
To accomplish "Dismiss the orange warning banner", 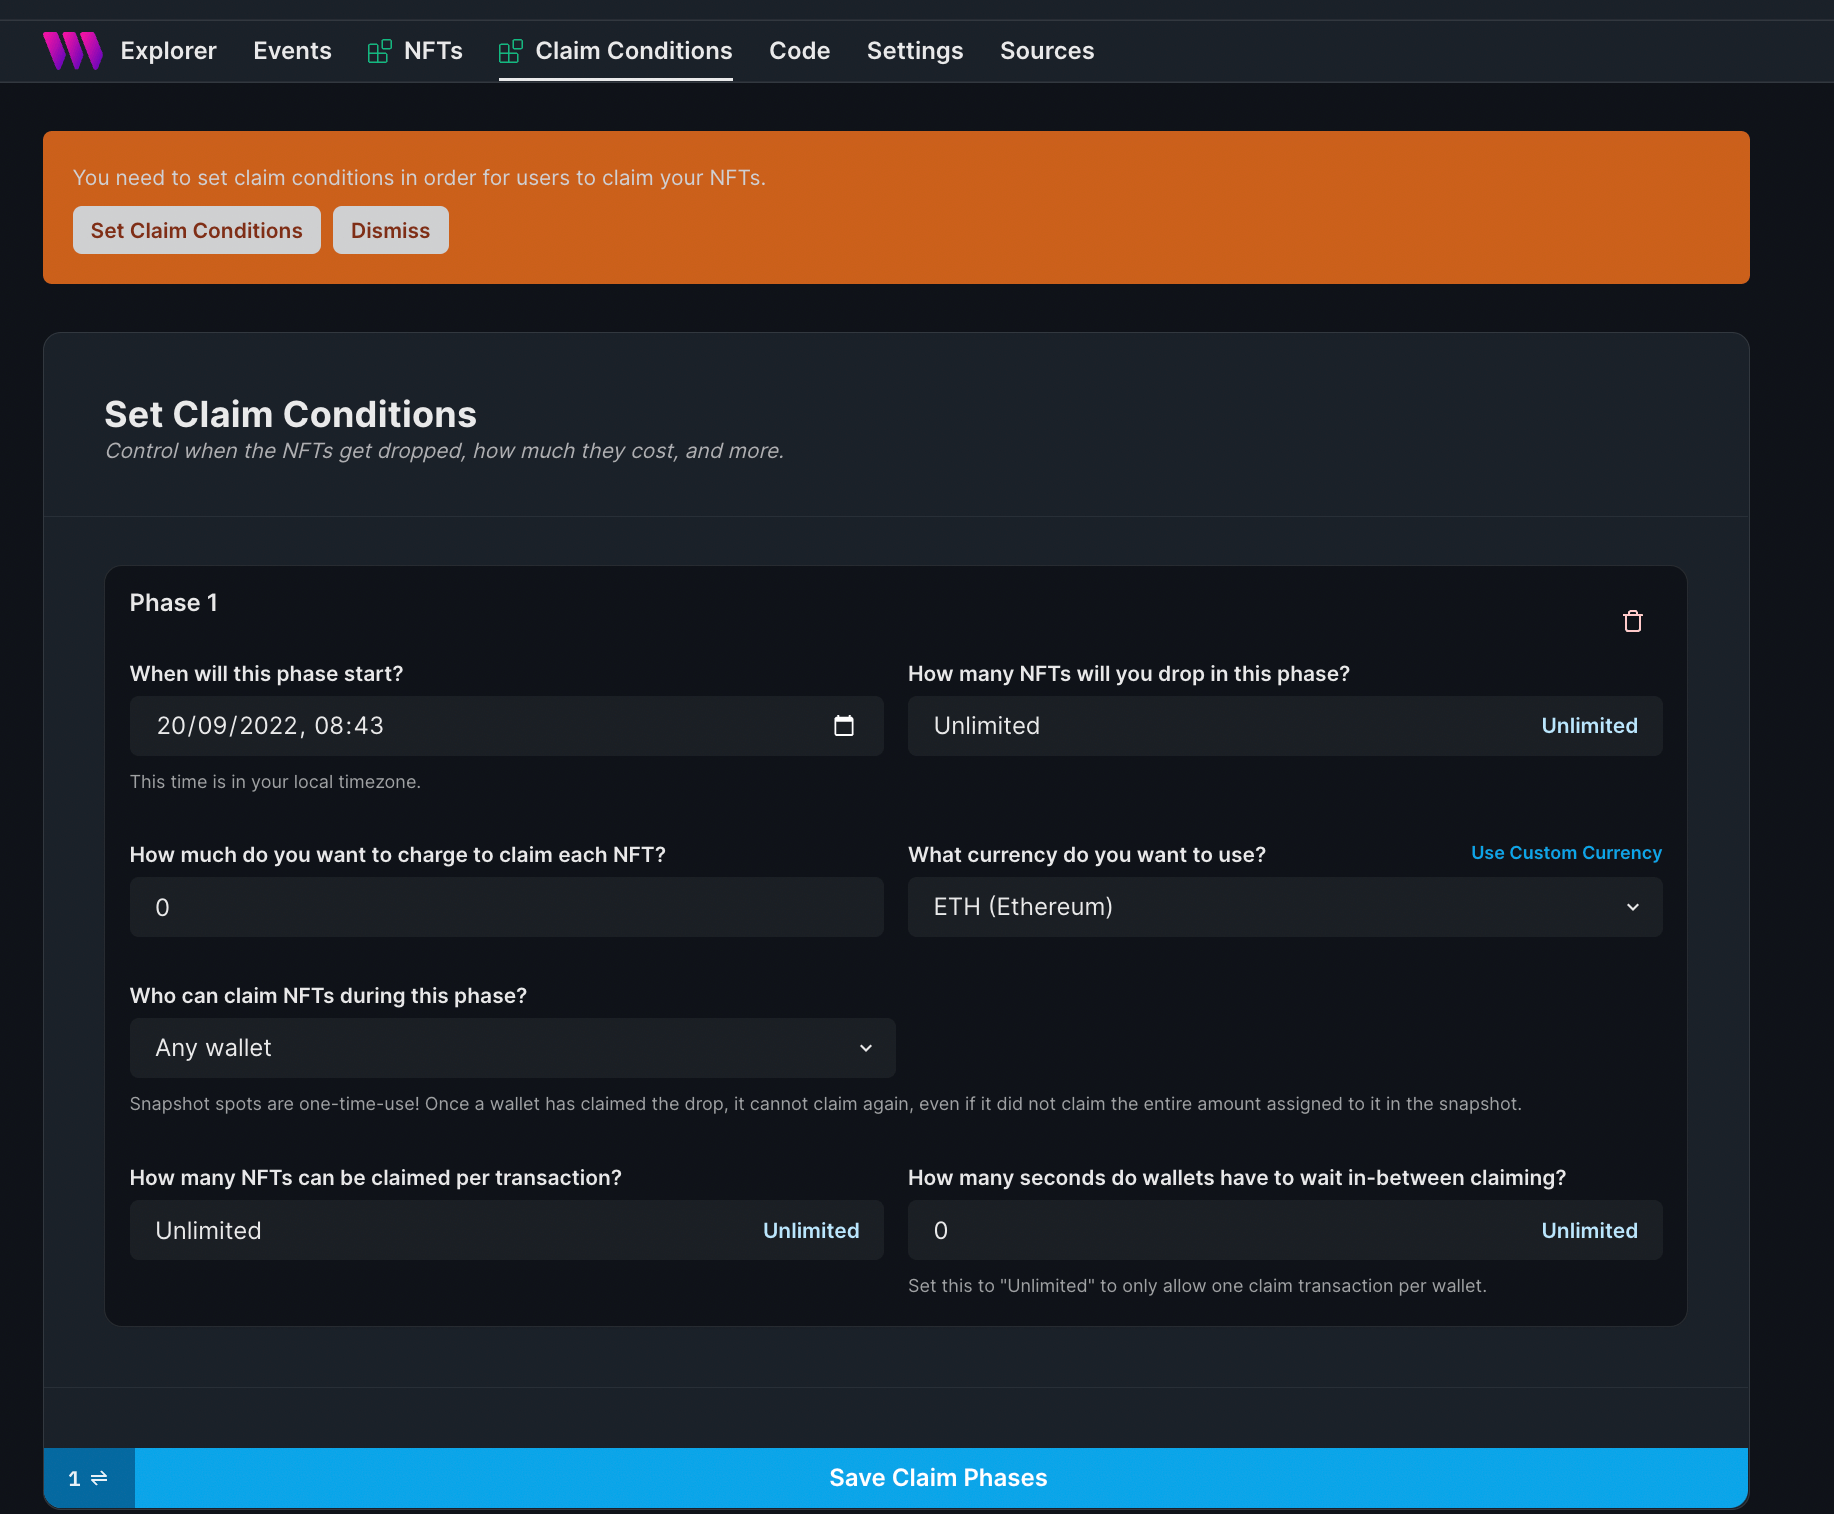I will (390, 231).
